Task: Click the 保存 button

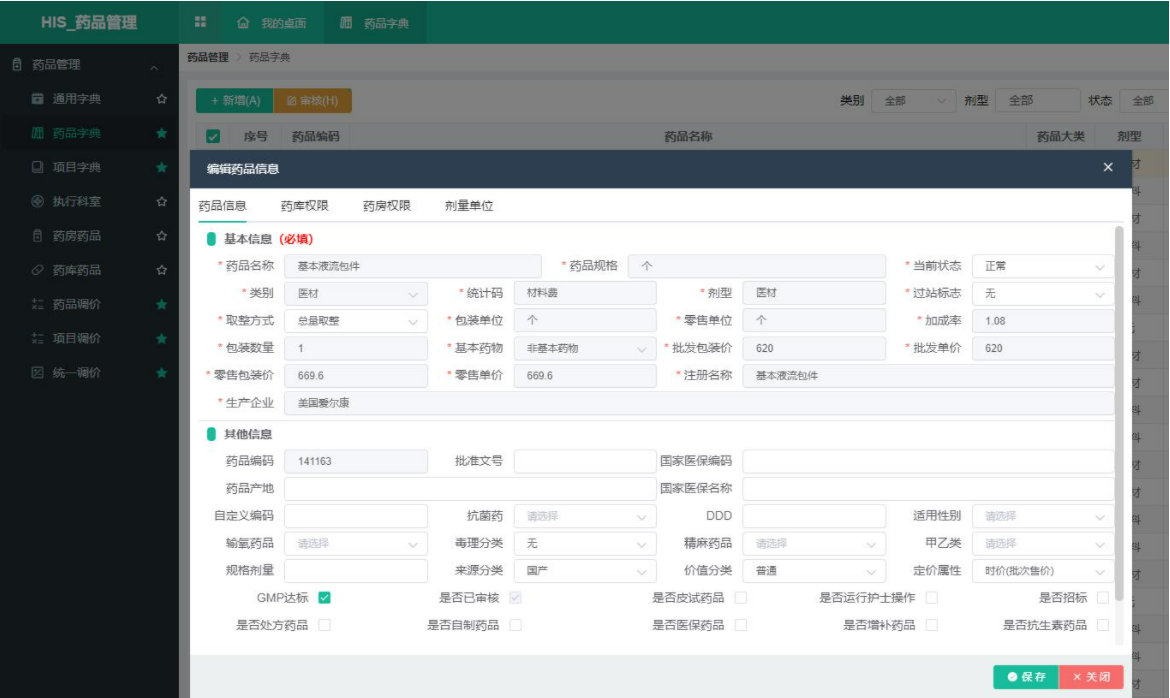Action: [1026, 676]
